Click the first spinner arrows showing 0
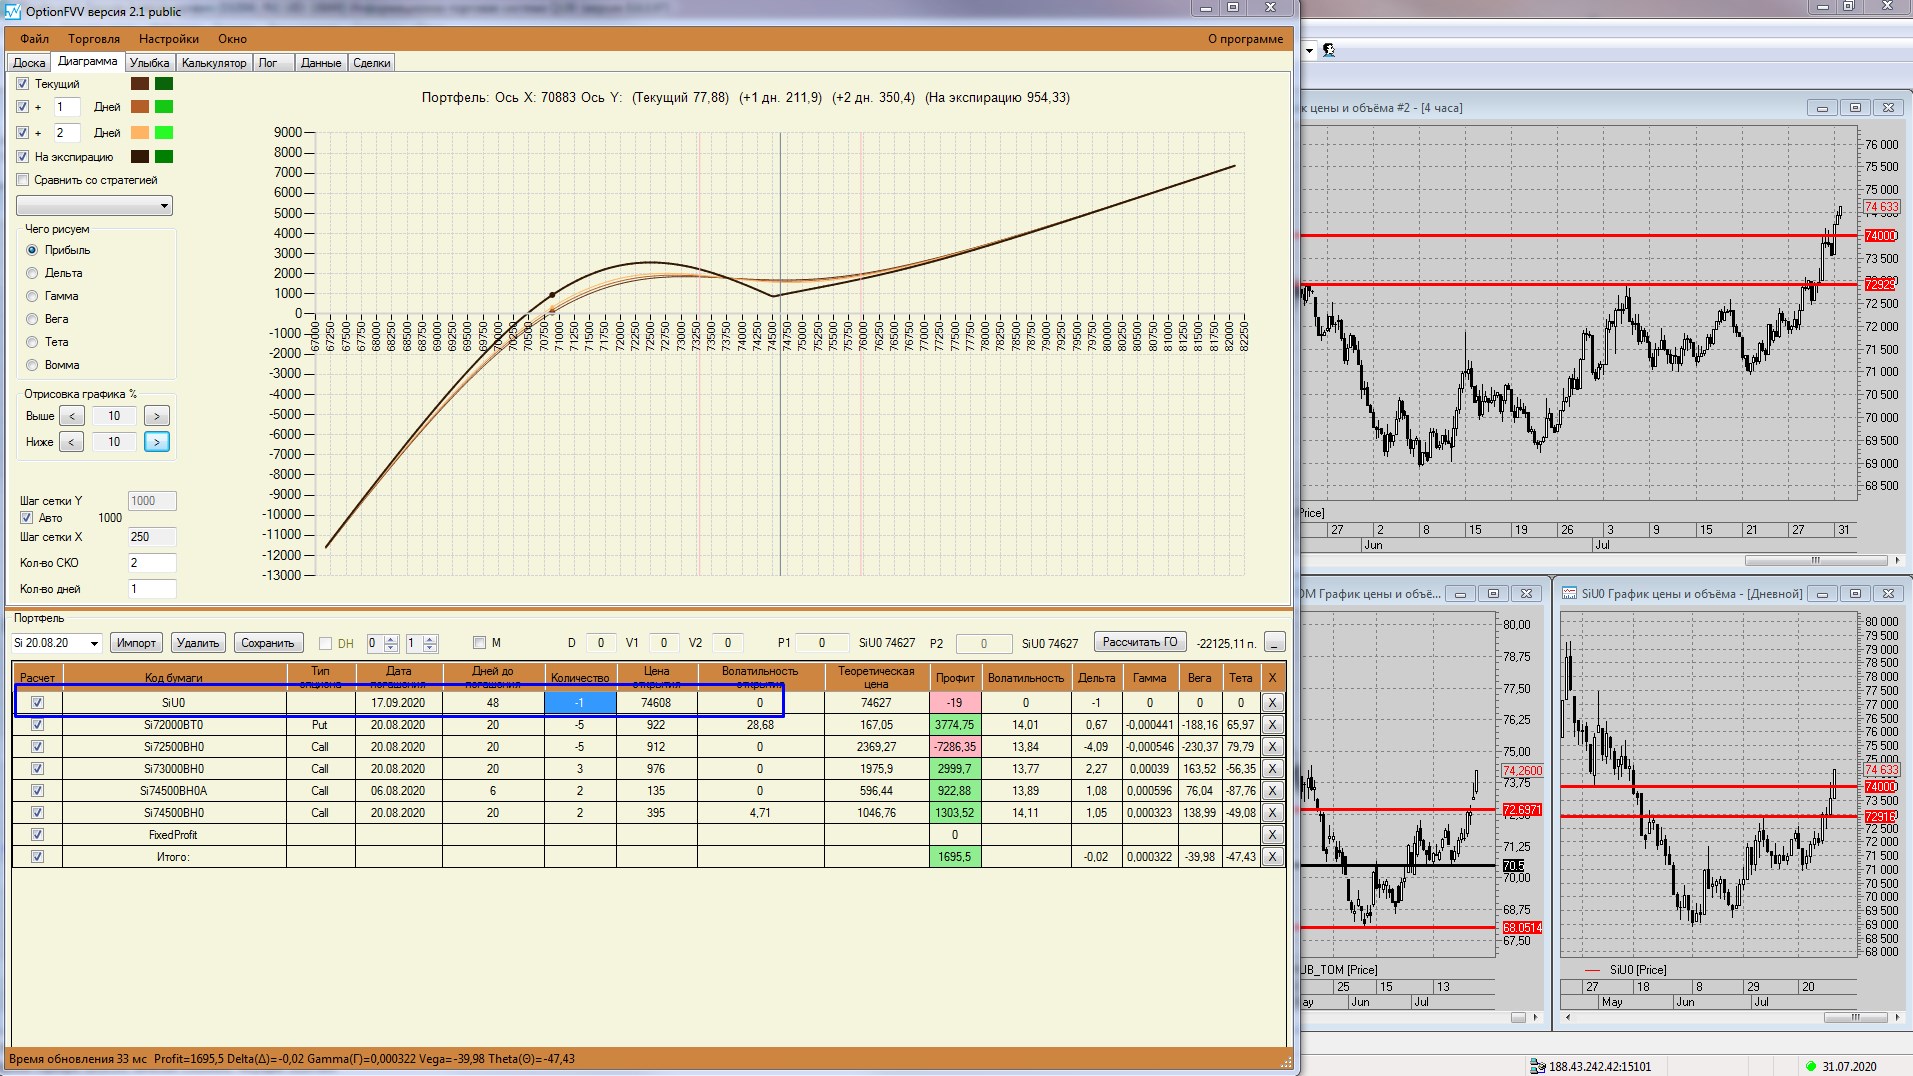Screen dimensions: 1913x1076 click(392, 643)
